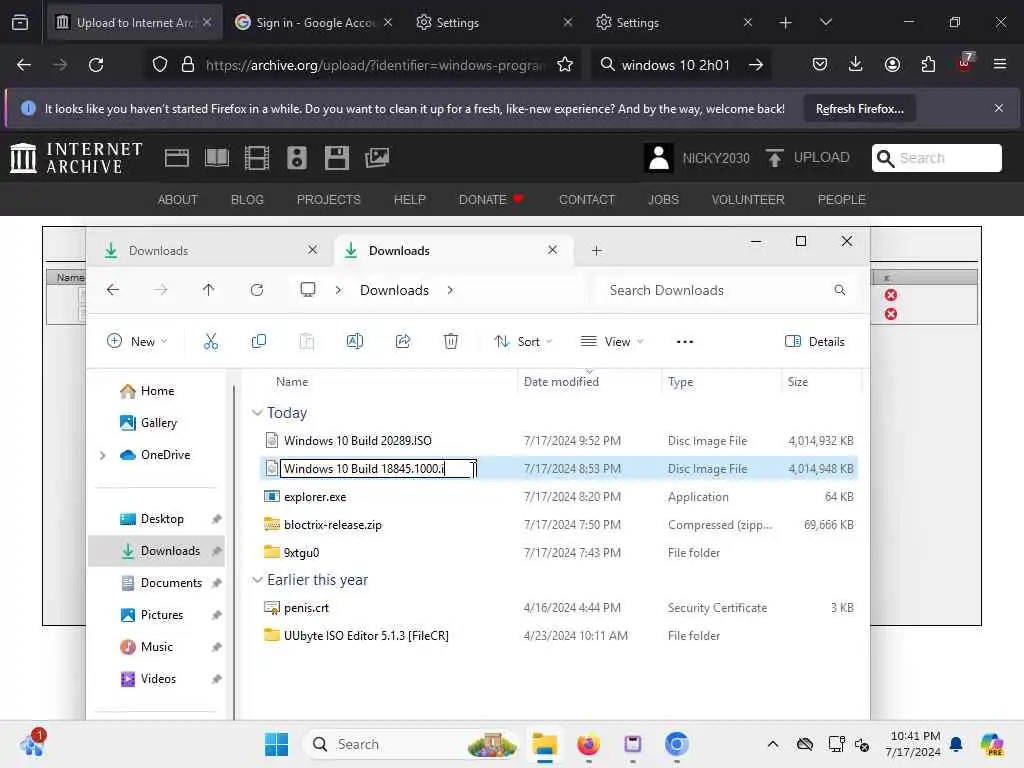The height and width of the screenshot is (768, 1024).
Task: Open Firefox from the taskbar
Action: pos(588,744)
